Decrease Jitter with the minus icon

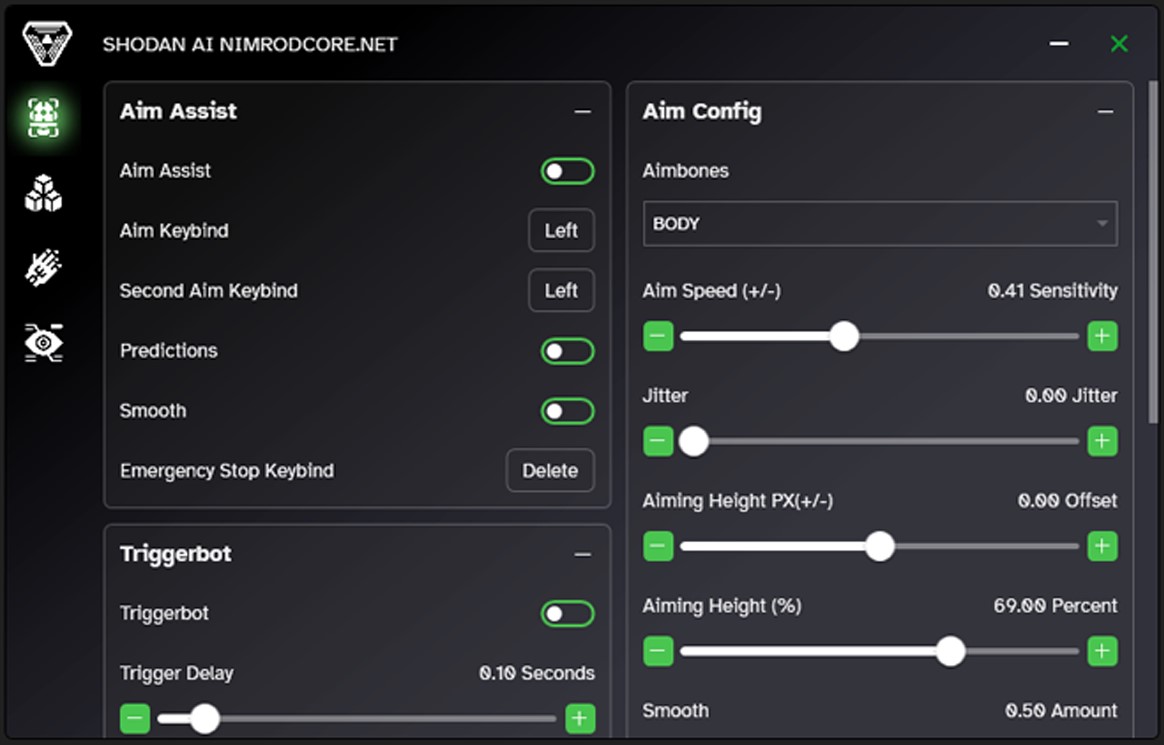pos(658,441)
